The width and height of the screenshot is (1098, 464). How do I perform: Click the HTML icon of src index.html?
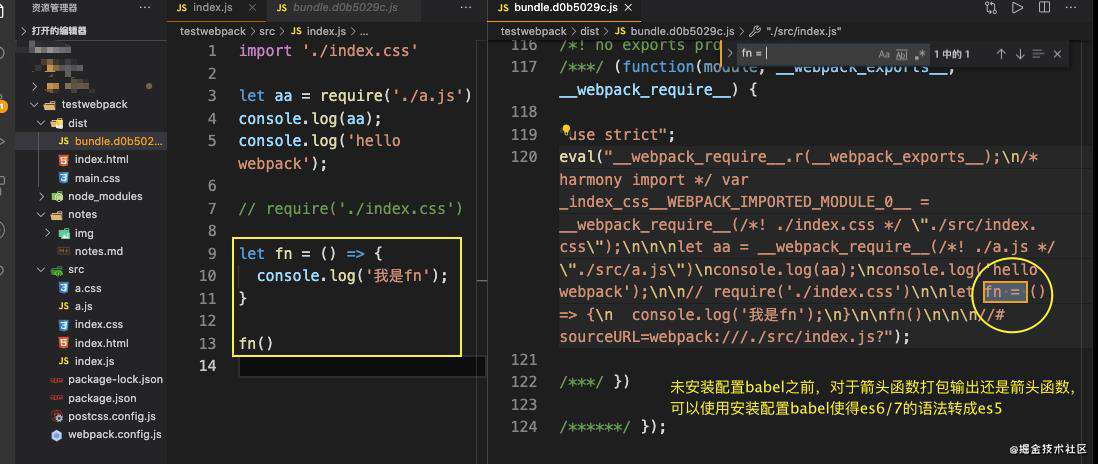64,343
